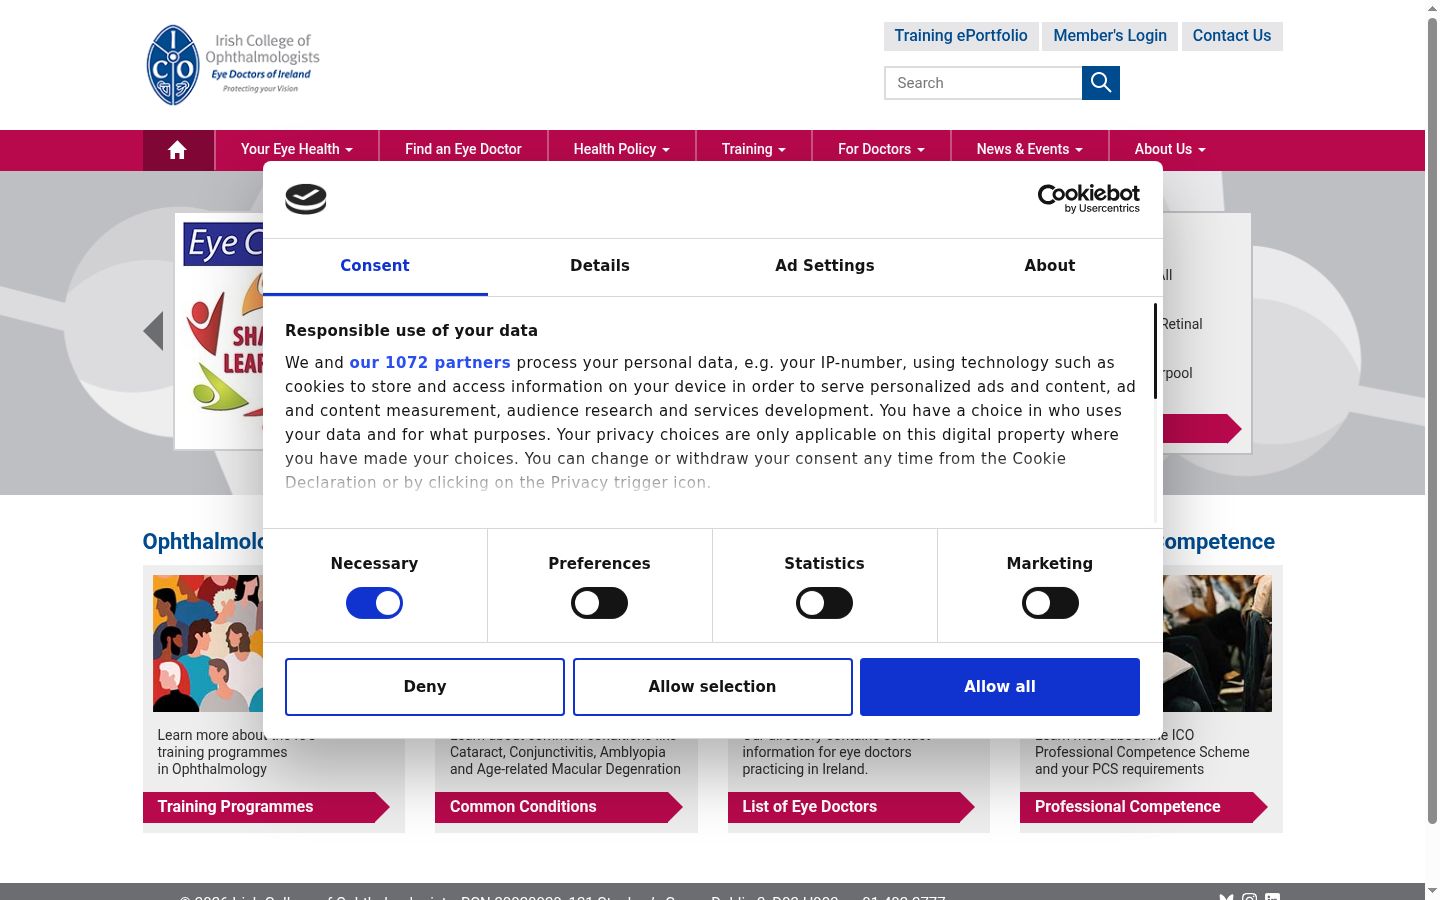Open the Training ePortfolio link
The height and width of the screenshot is (900, 1440).
(x=961, y=36)
